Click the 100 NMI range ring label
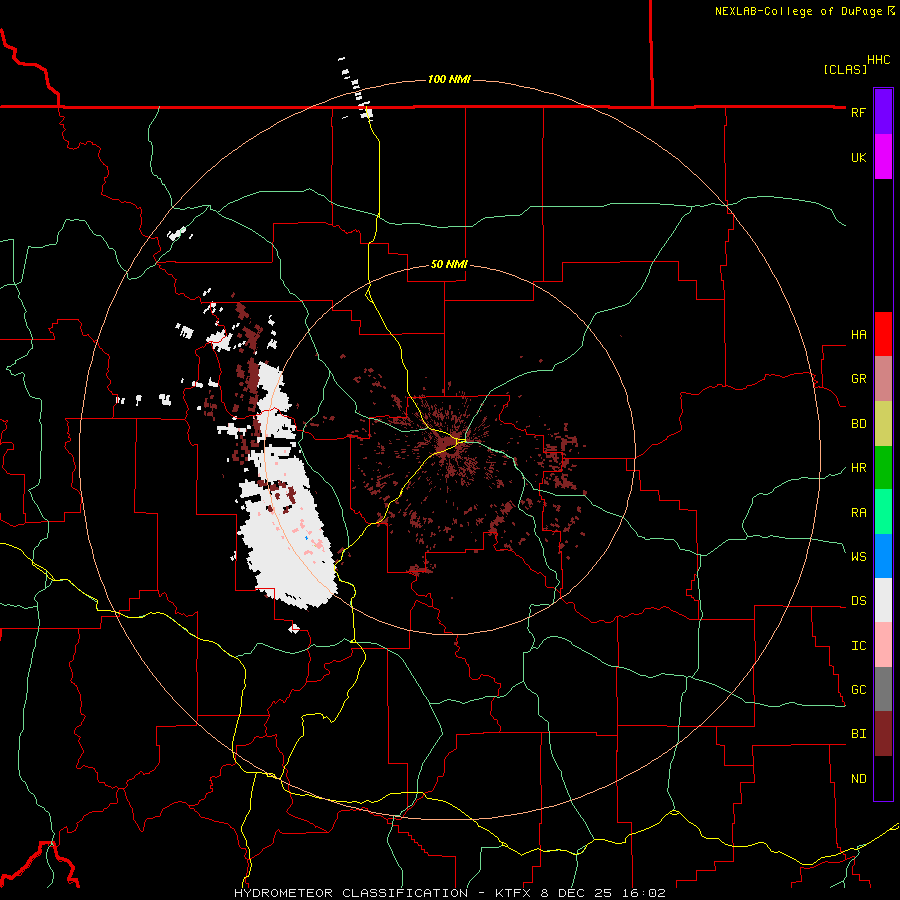The width and height of the screenshot is (900, 900). point(449,79)
